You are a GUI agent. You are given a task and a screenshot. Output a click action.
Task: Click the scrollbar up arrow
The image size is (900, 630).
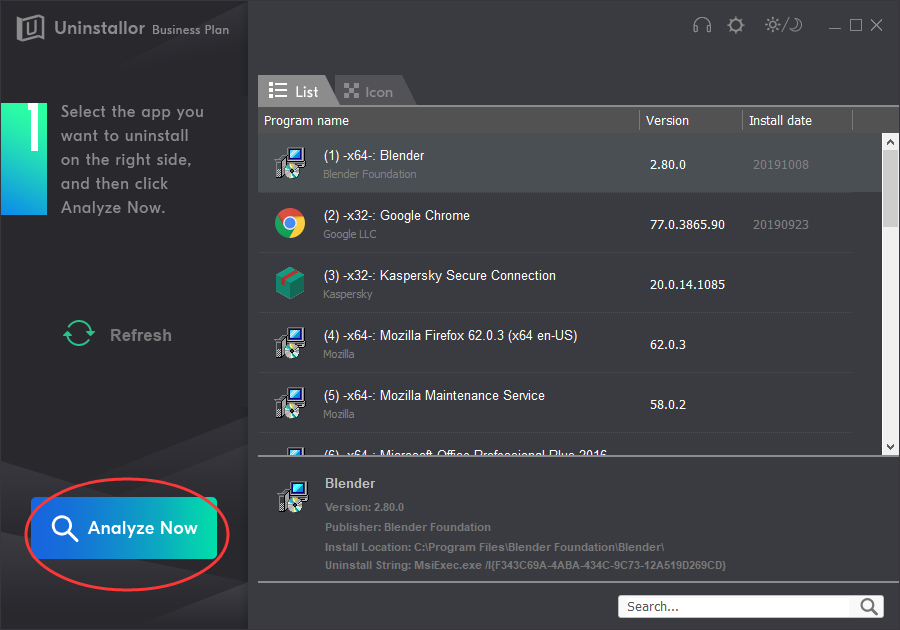[890, 142]
